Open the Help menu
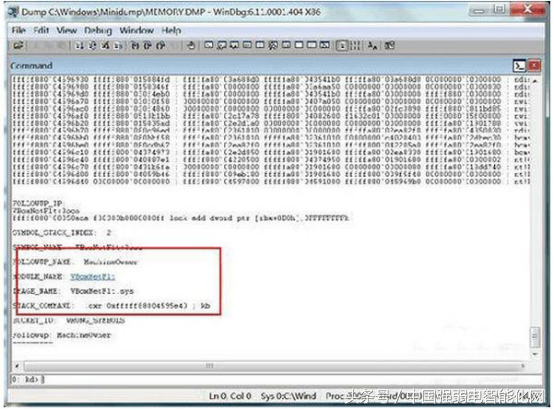554x410 pixels. [x=171, y=30]
